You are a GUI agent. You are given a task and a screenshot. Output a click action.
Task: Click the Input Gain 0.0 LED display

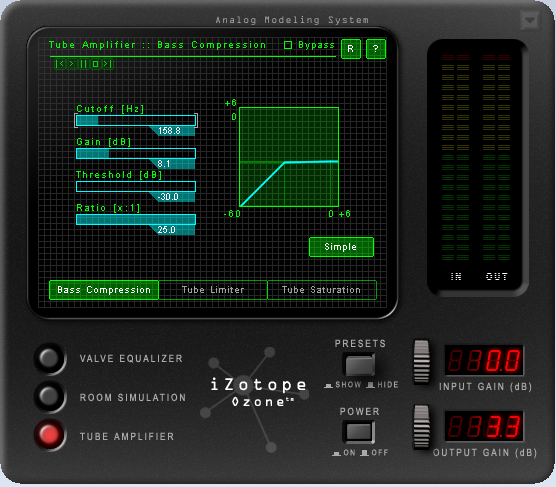(x=484, y=360)
